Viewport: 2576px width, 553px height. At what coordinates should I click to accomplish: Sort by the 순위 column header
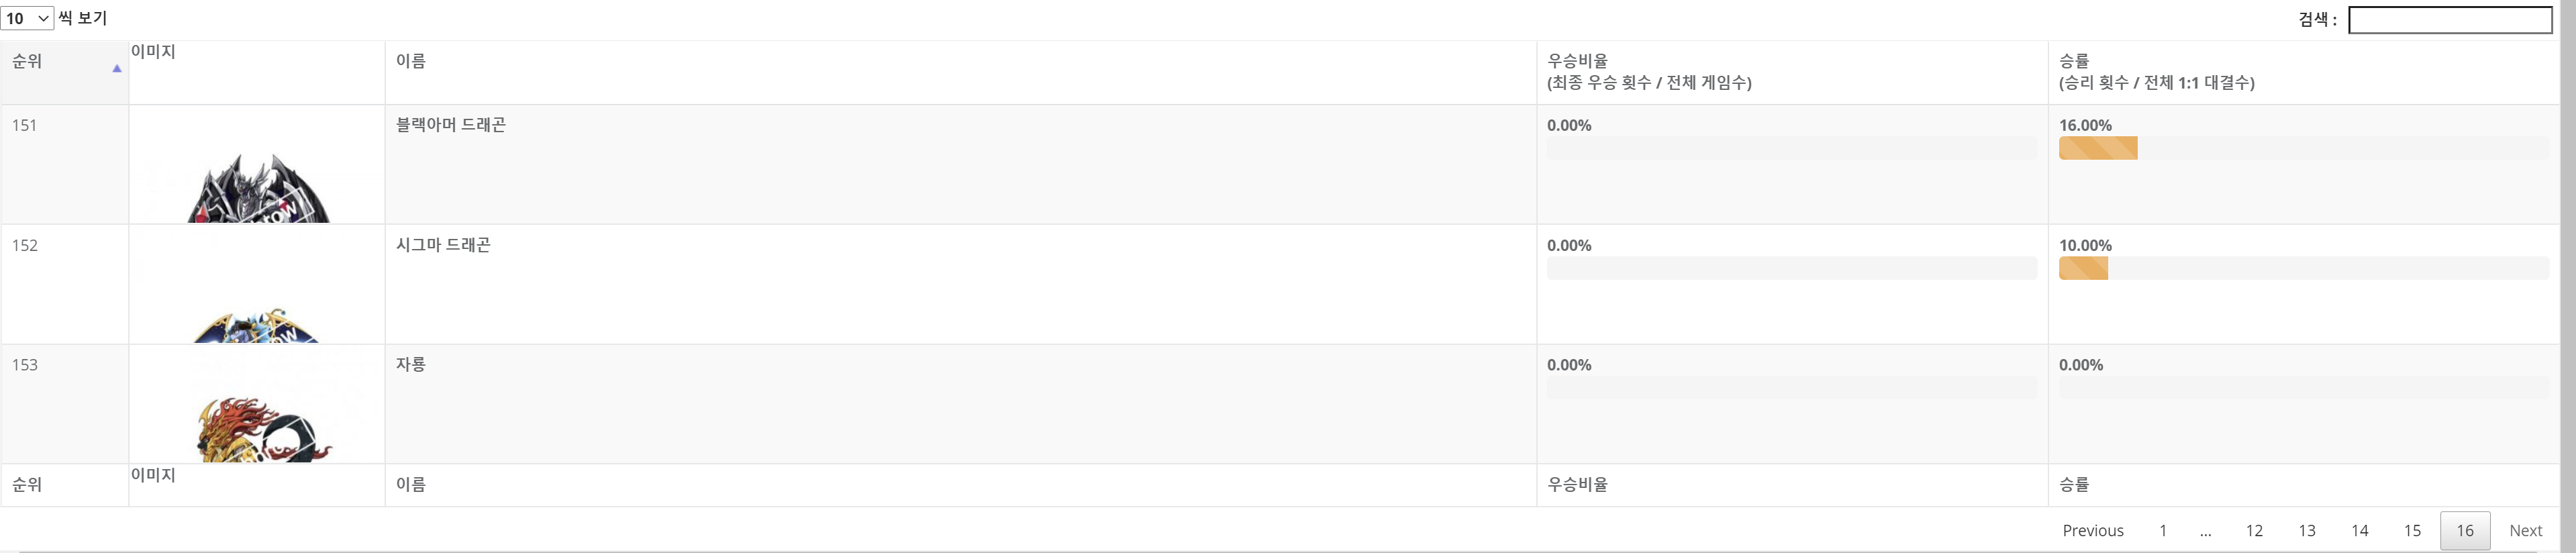pyautogui.click(x=65, y=72)
